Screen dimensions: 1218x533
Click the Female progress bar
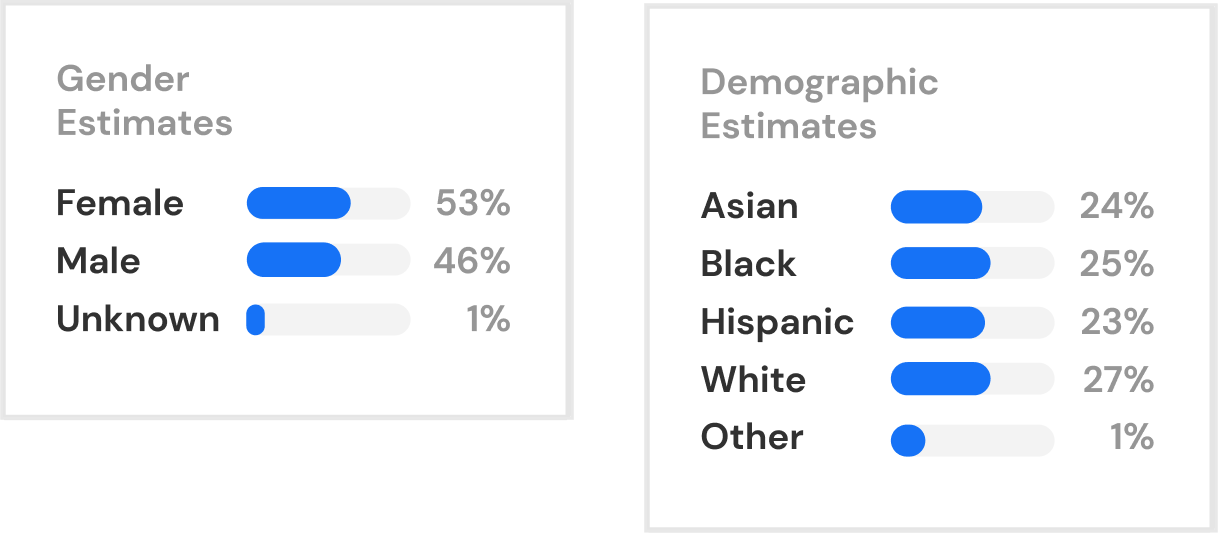[328, 203]
